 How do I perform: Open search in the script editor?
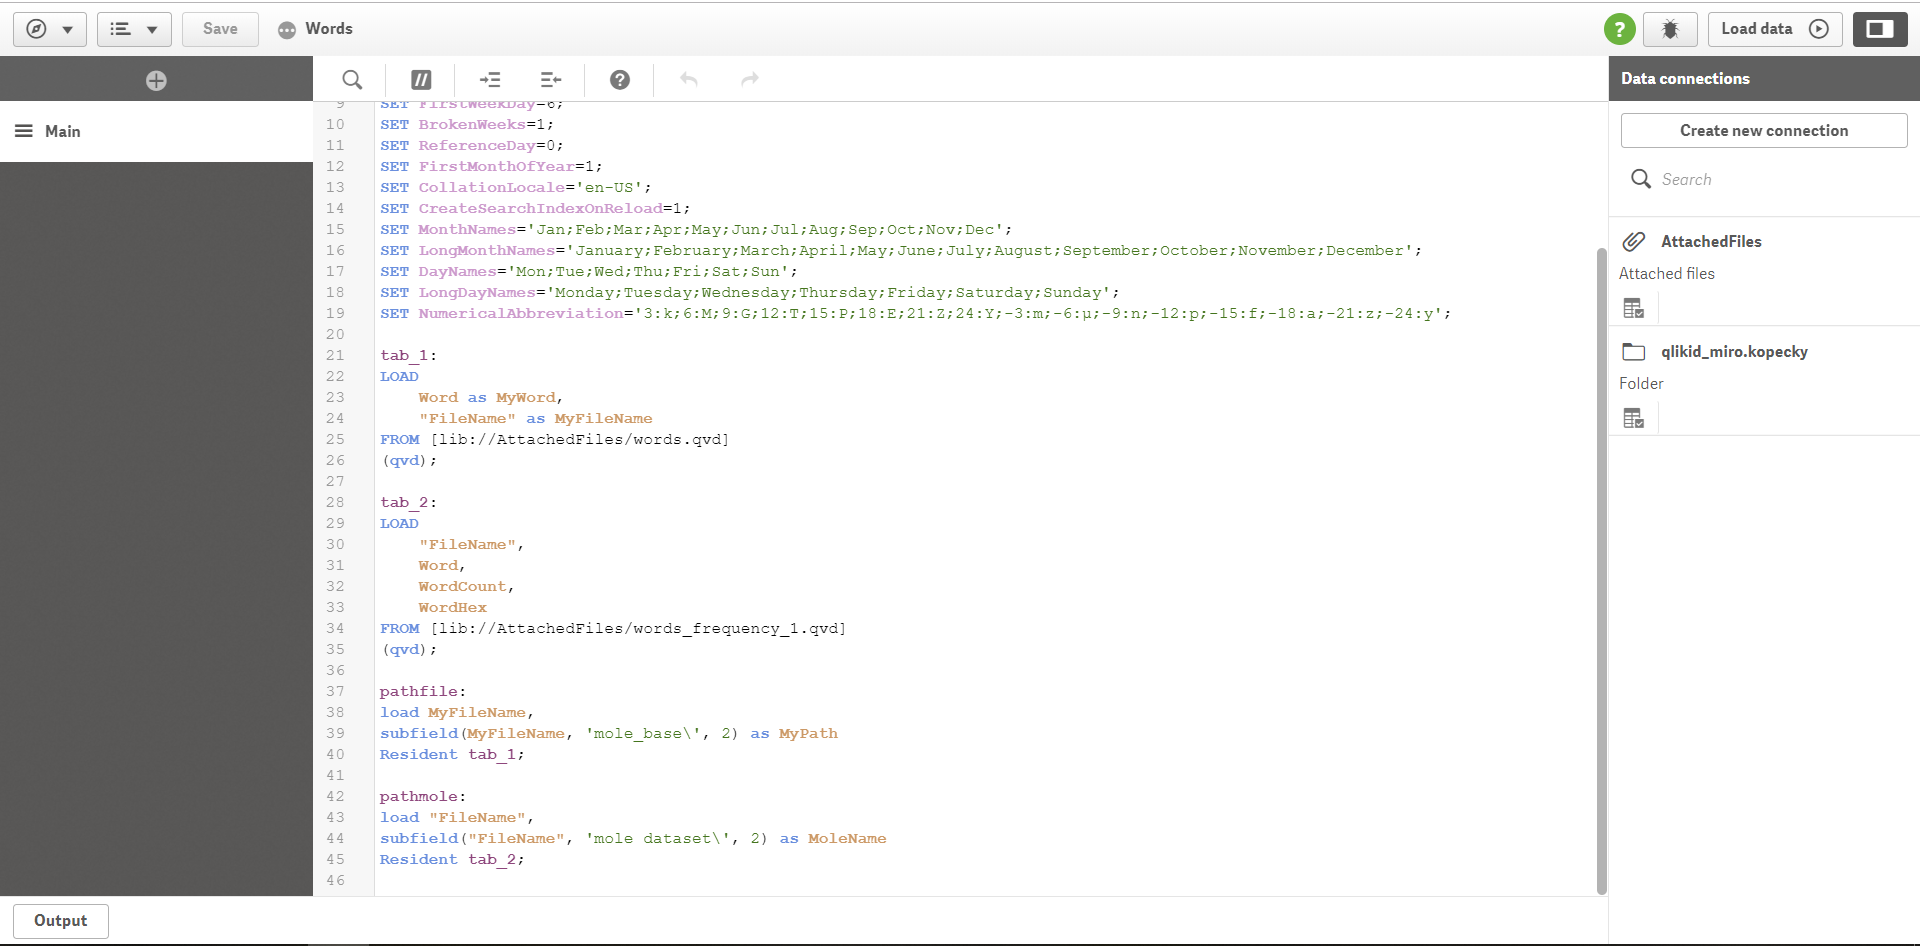tap(352, 79)
